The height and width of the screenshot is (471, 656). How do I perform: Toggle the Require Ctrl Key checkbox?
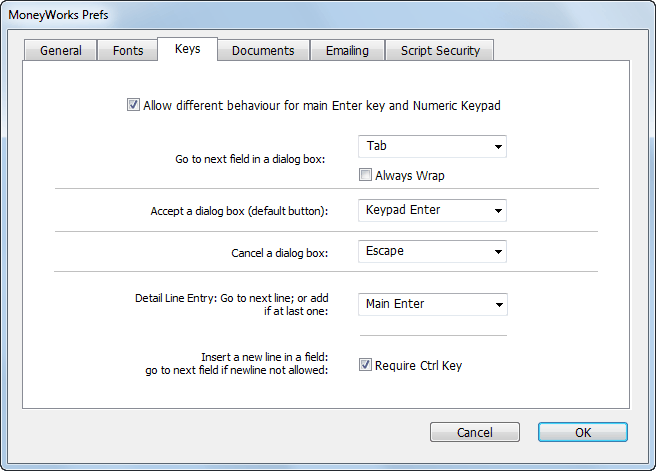tap(365, 365)
